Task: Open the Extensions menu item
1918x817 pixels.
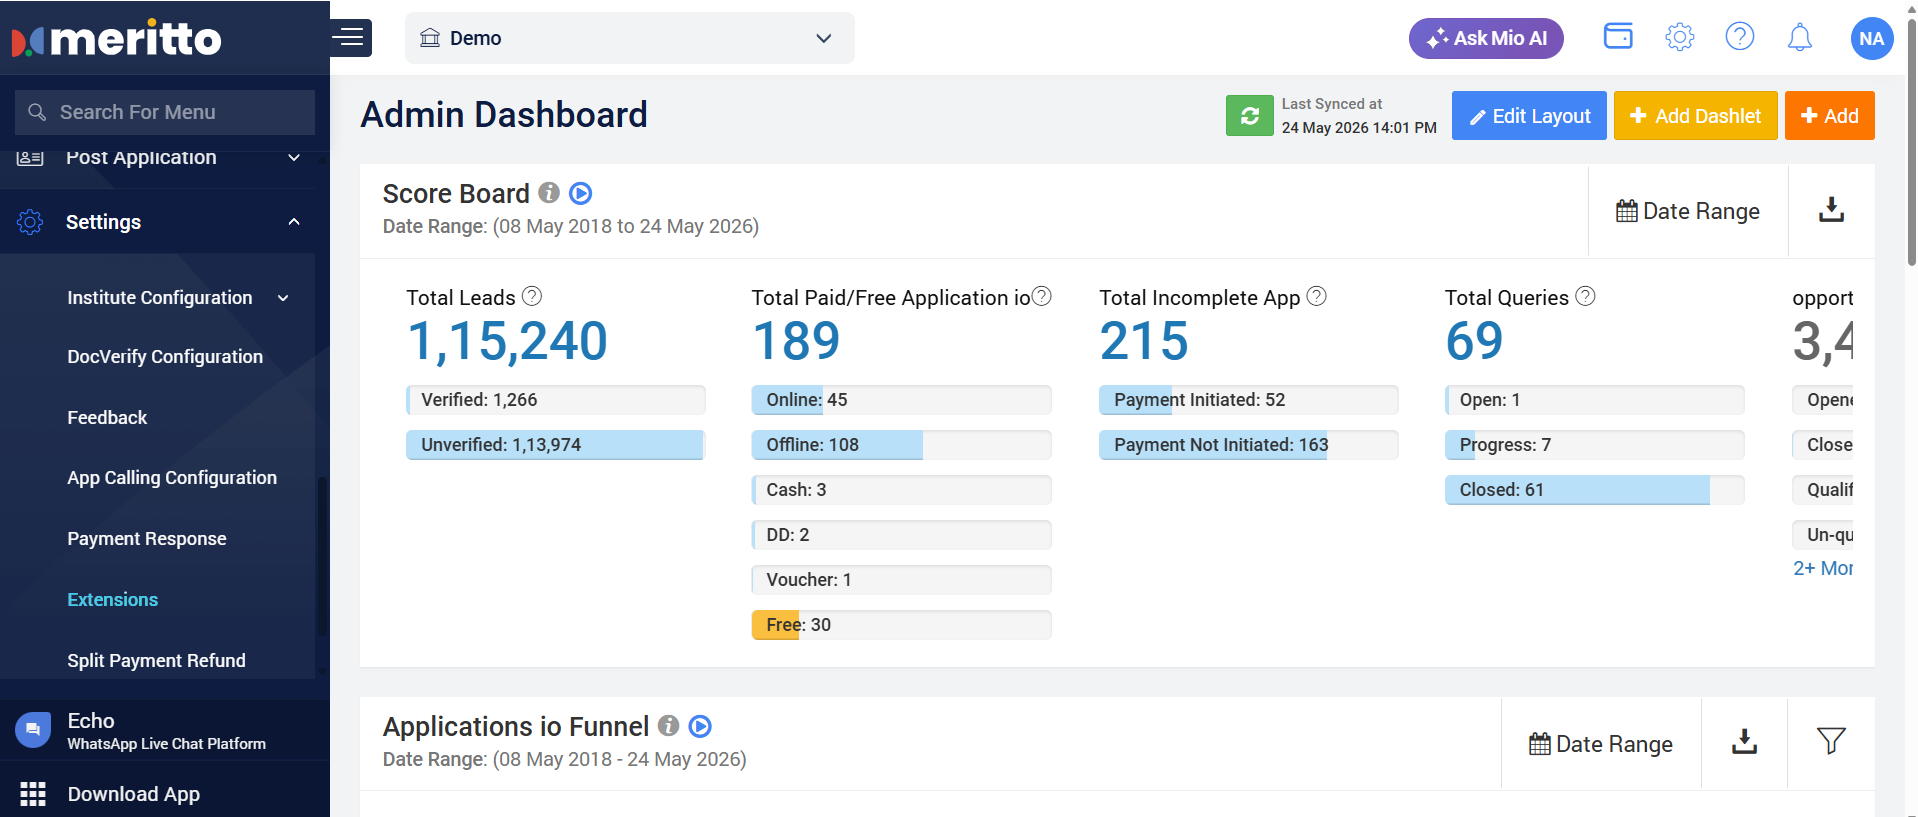Action: 113,600
